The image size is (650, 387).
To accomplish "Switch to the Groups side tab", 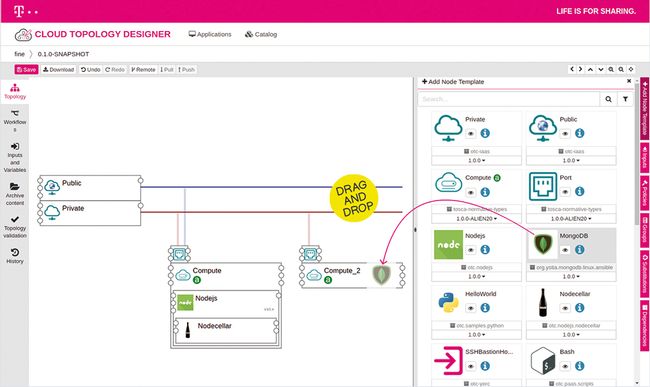I will (x=645, y=230).
